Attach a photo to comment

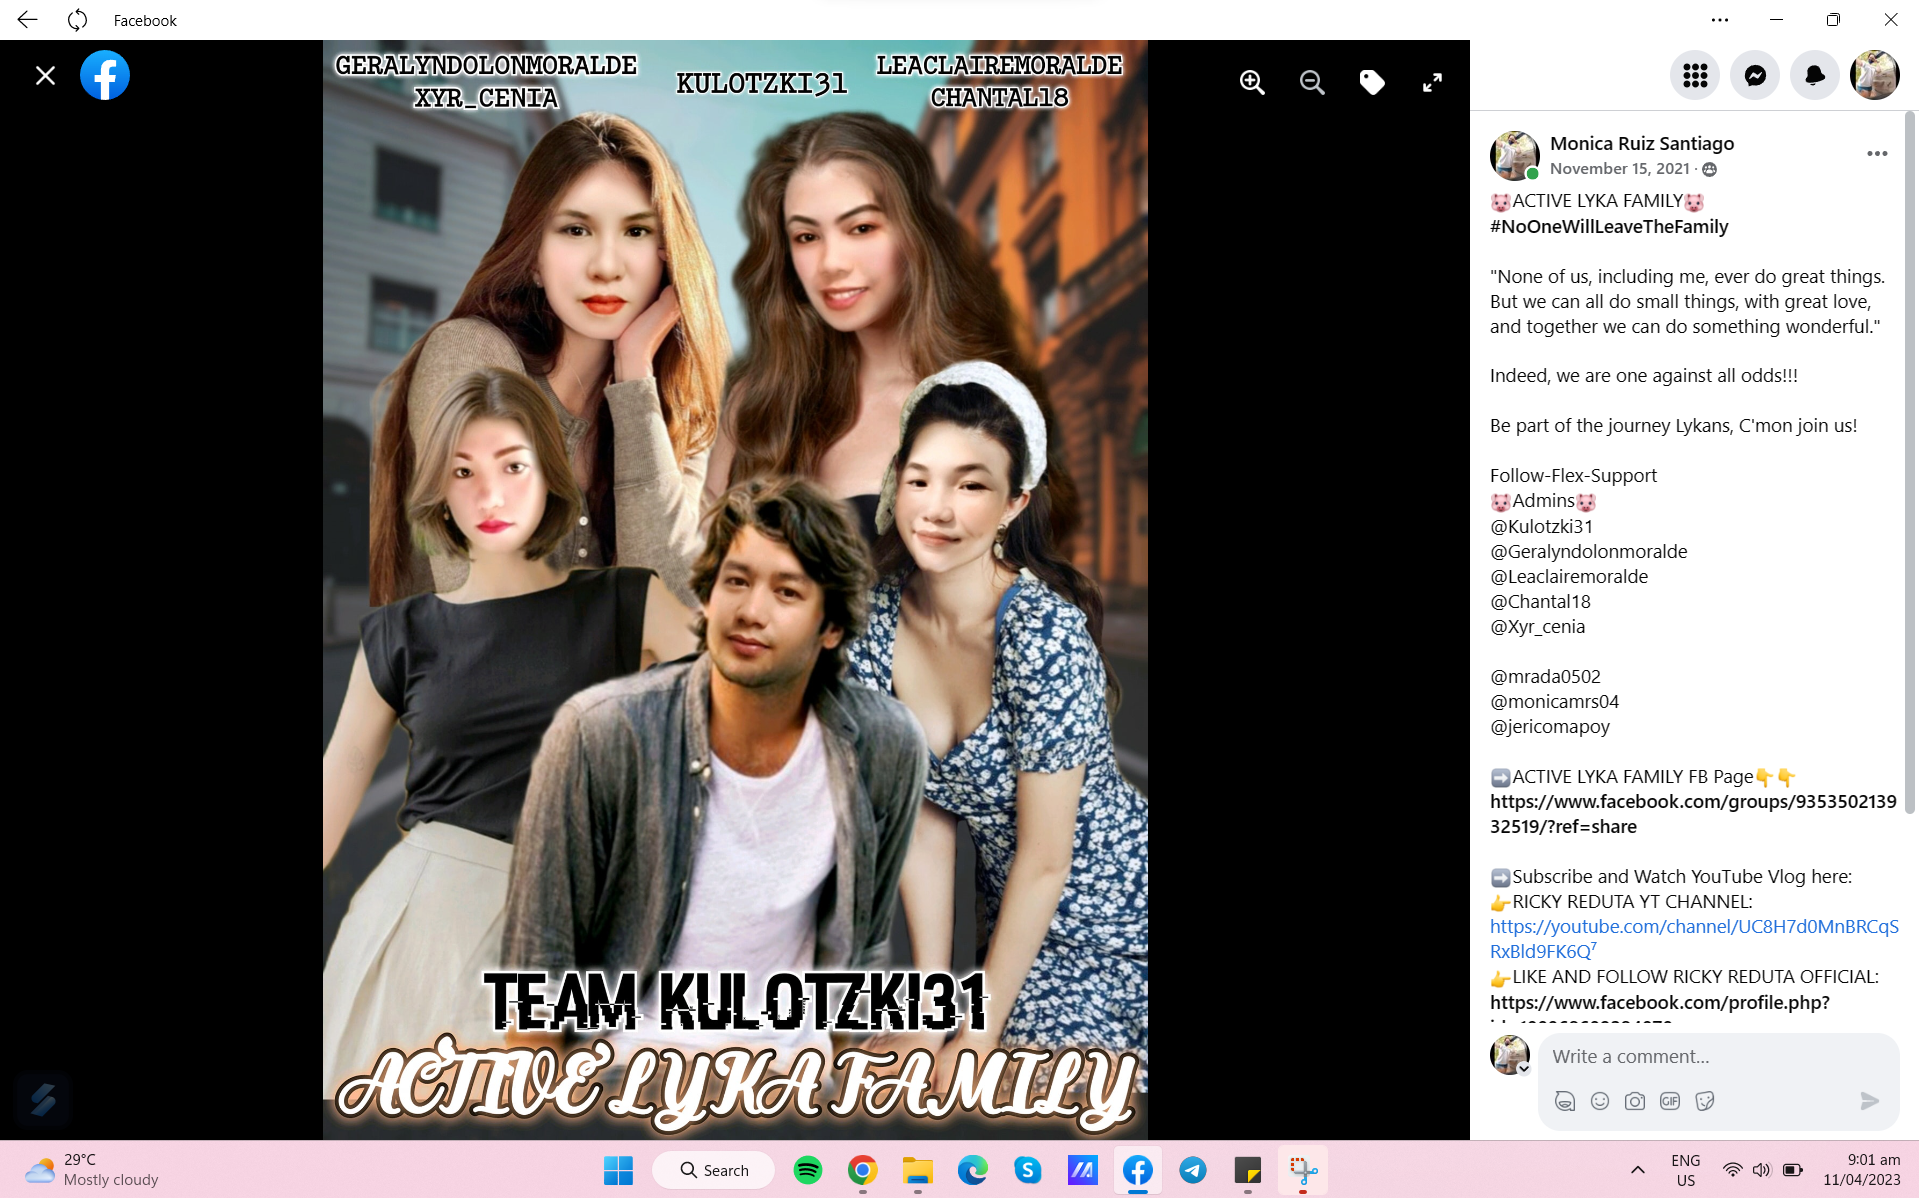point(1635,1101)
